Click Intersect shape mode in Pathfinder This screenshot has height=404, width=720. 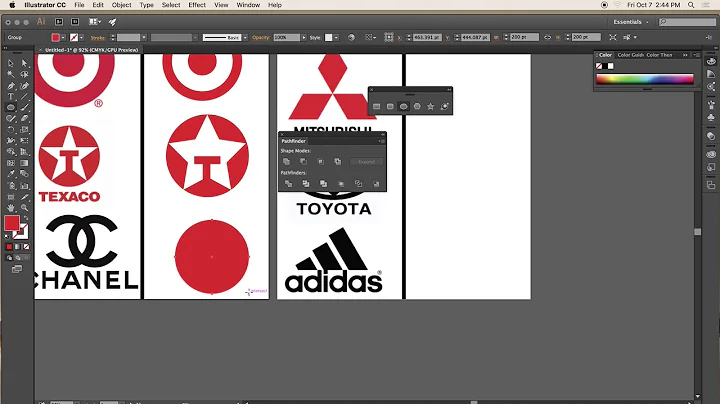point(321,162)
